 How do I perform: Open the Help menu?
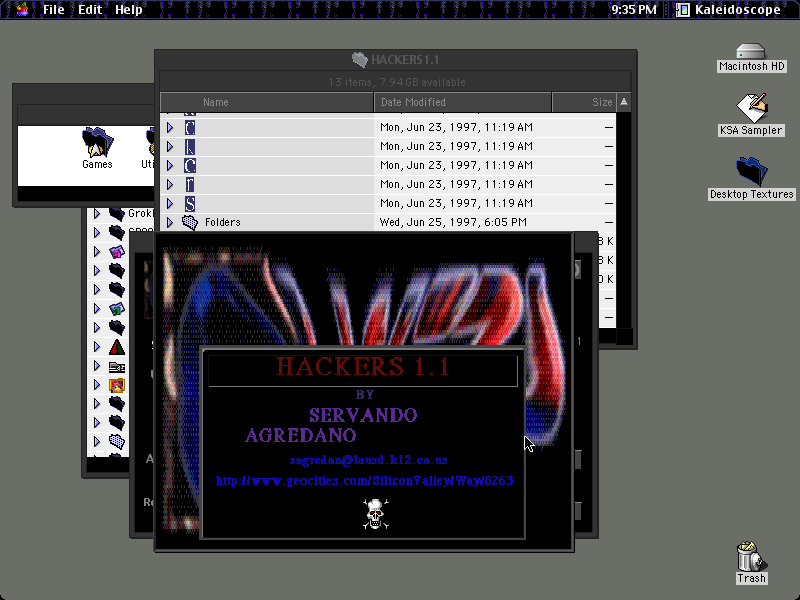click(x=129, y=10)
